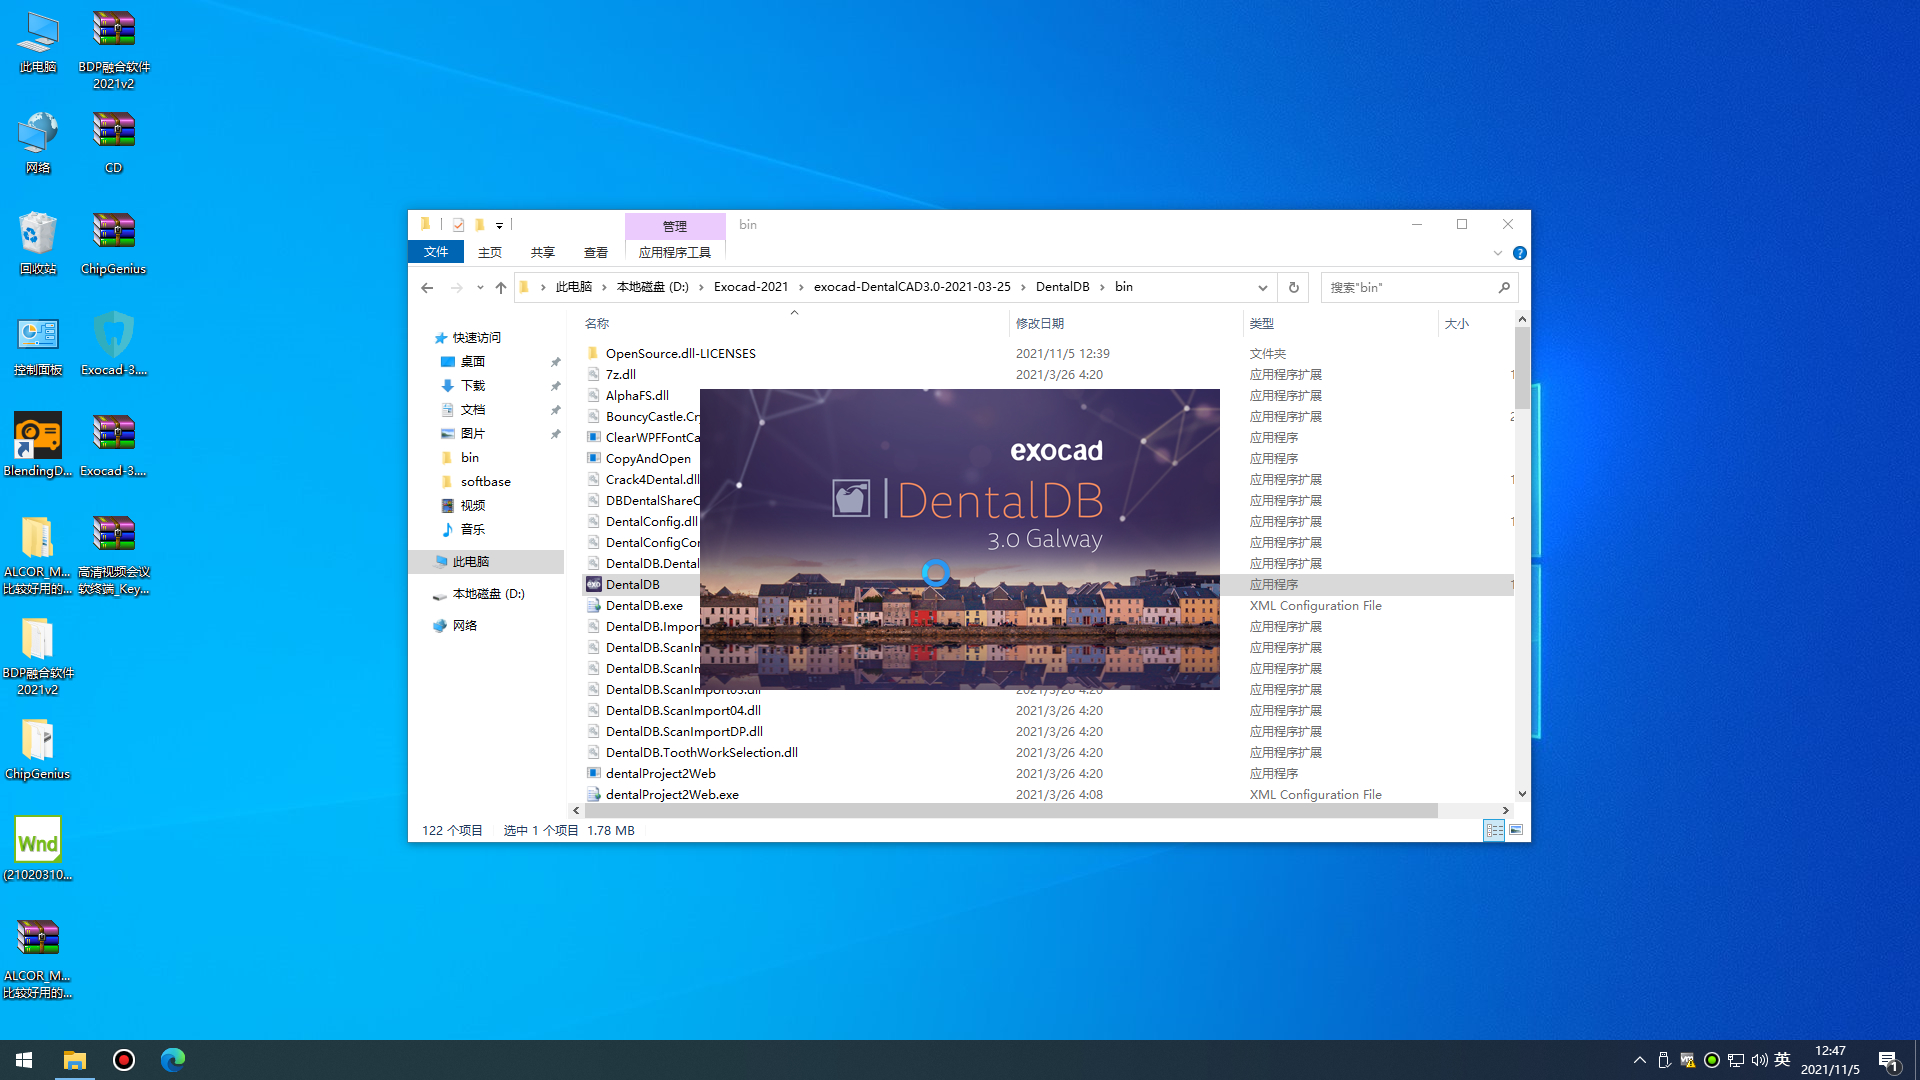1920x1080 pixels.
Task: Open the 查看 ribbon tab
Action: pos(596,252)
